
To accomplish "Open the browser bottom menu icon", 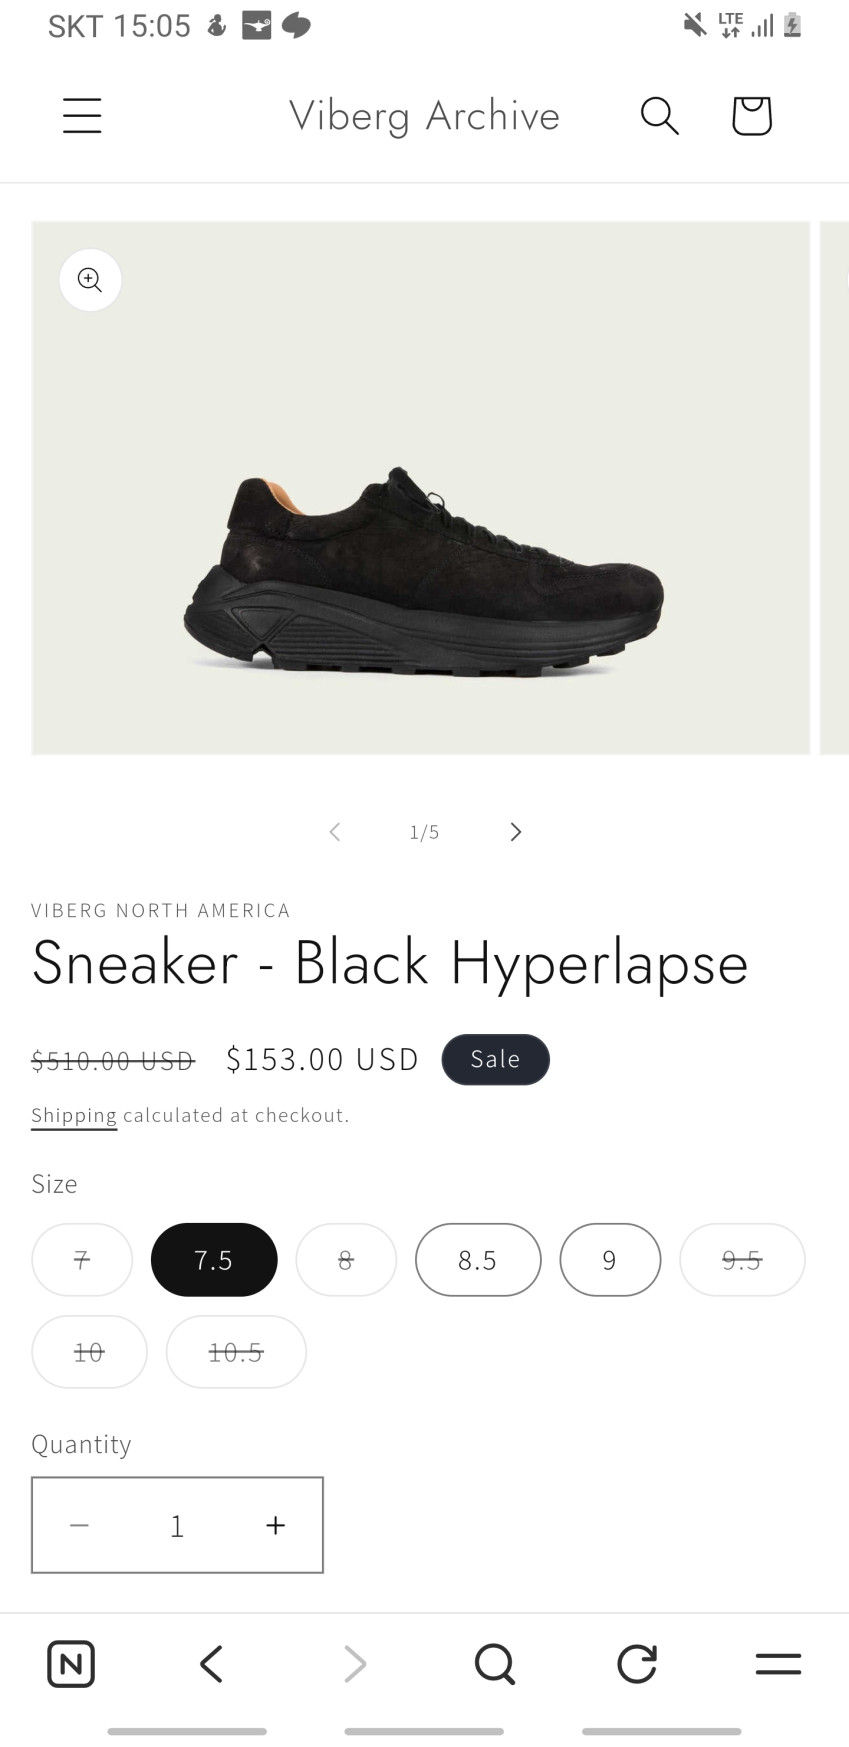I will click(778, 1664).
